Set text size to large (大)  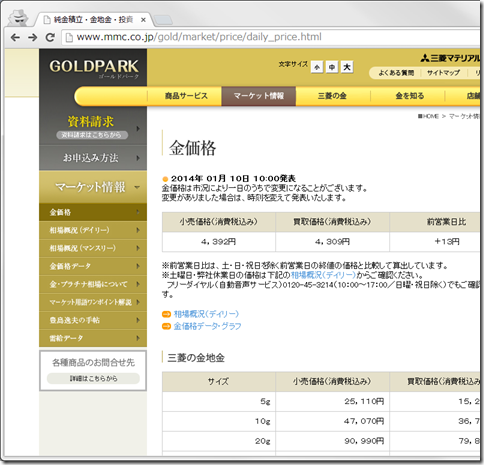347,67
